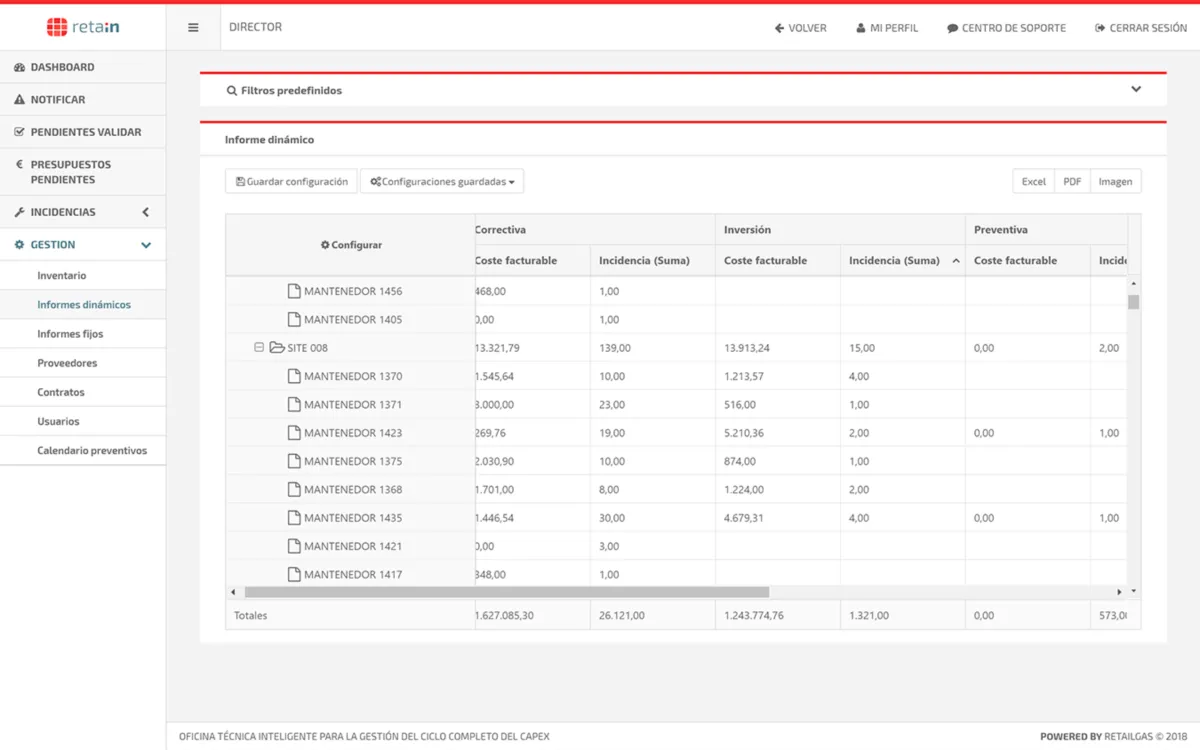Click file icon of MANTENEDOR 1417
This screenshot has height=750, width=1200.
[294, 574]
